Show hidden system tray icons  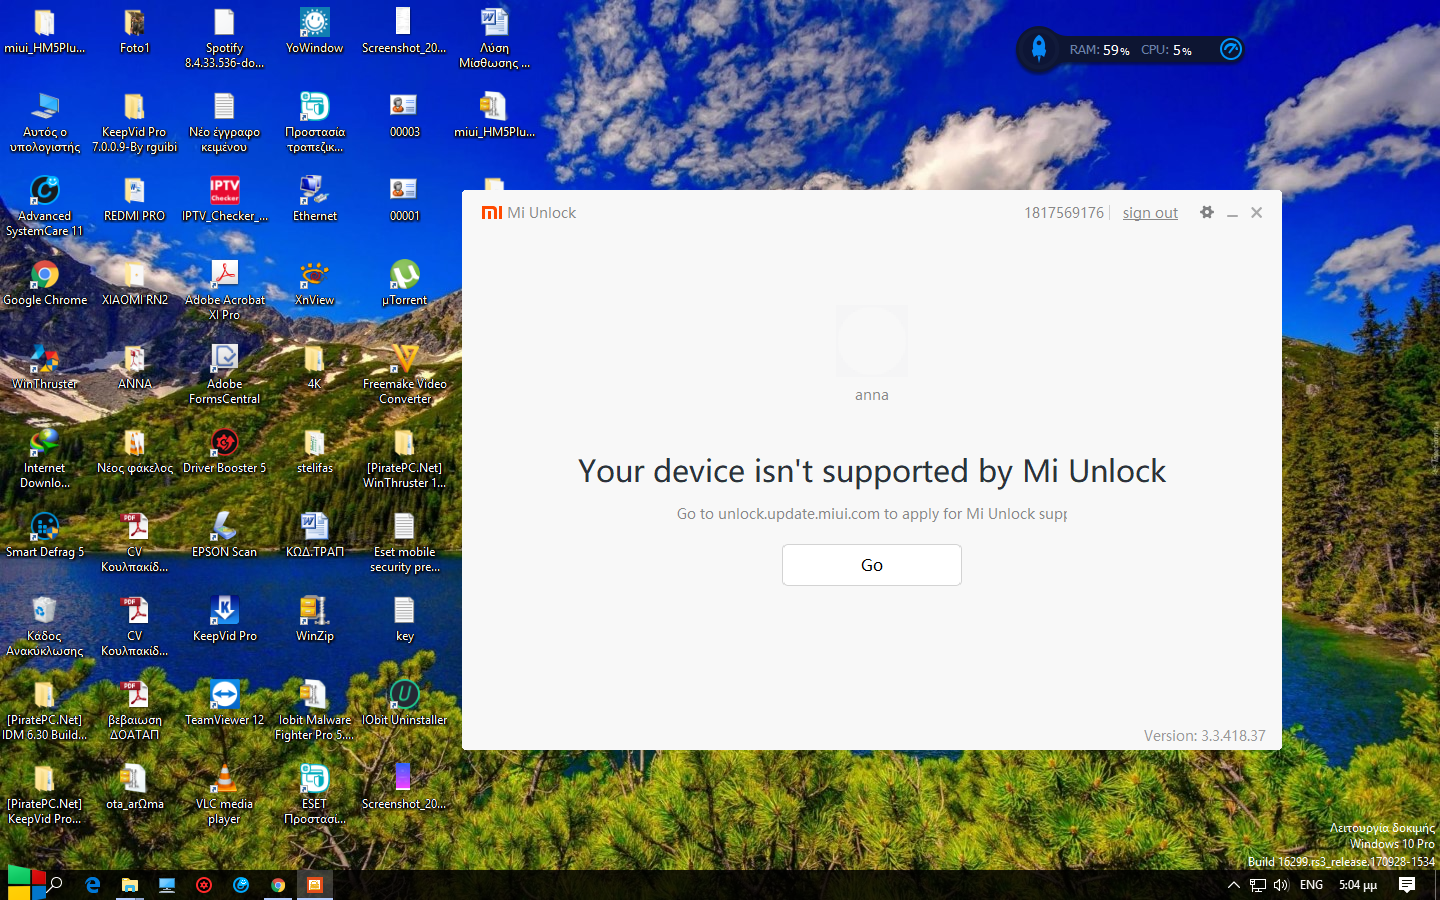point(1234,885)
